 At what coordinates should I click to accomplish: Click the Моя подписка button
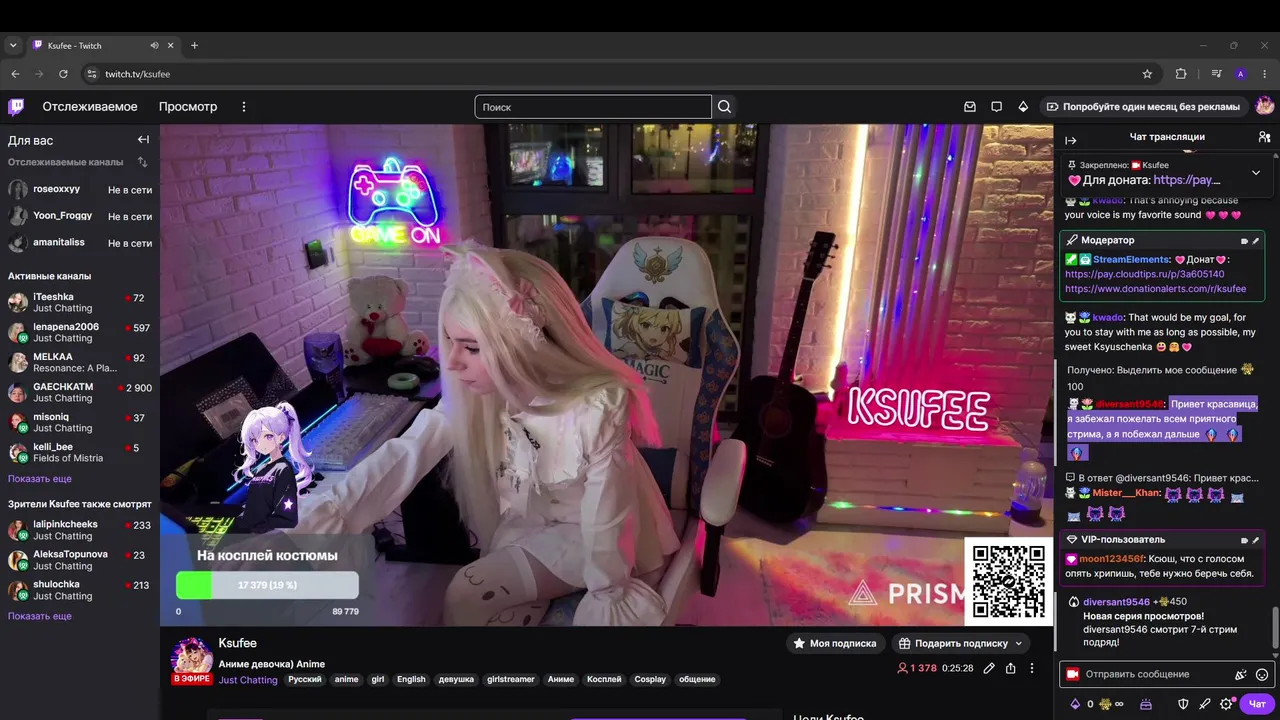(835, 643)
